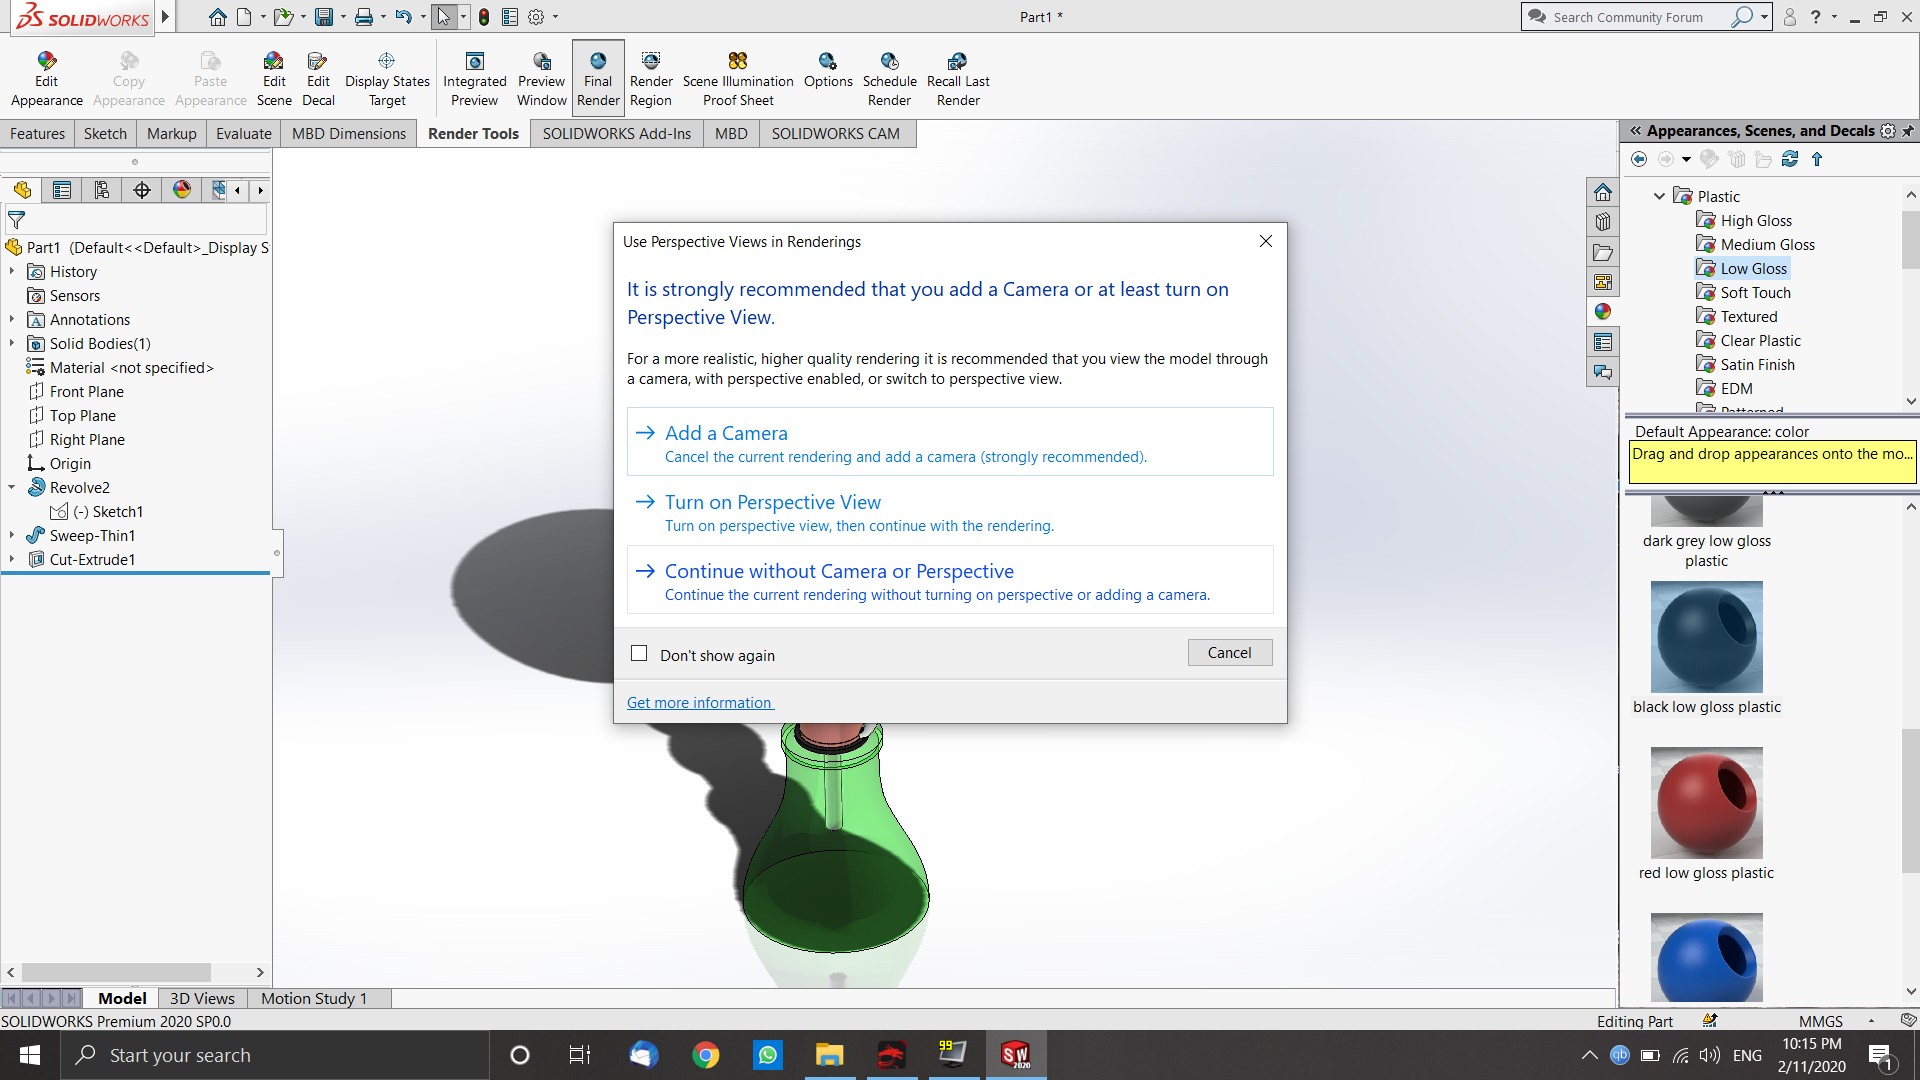Collapse the Revolve2 feature node
Image resolution: width=1920 pixels, height=1080 pixels.
click(x=12, y=488)
